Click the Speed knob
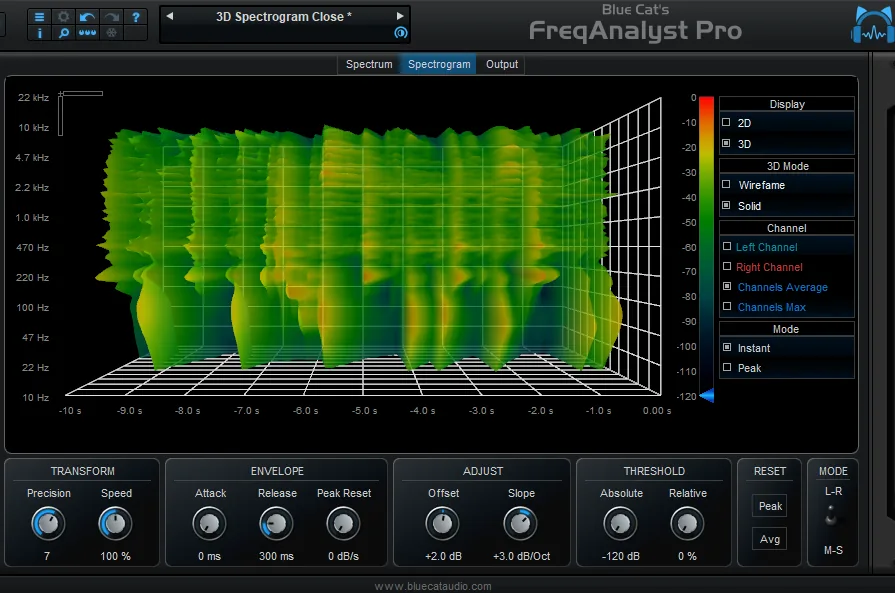 point(116,524)
